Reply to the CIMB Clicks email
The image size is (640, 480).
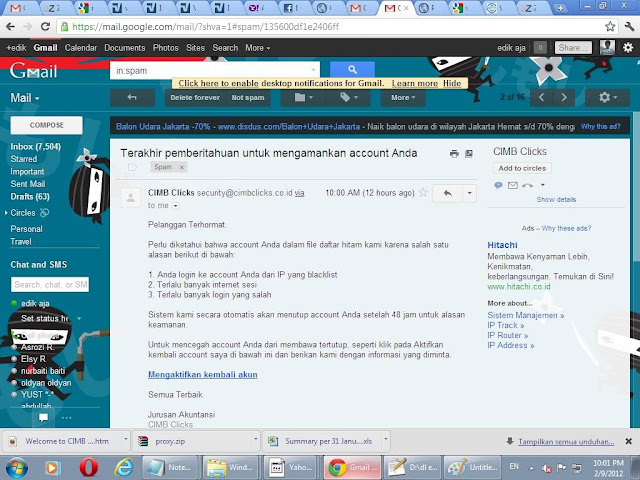(447, 193)
